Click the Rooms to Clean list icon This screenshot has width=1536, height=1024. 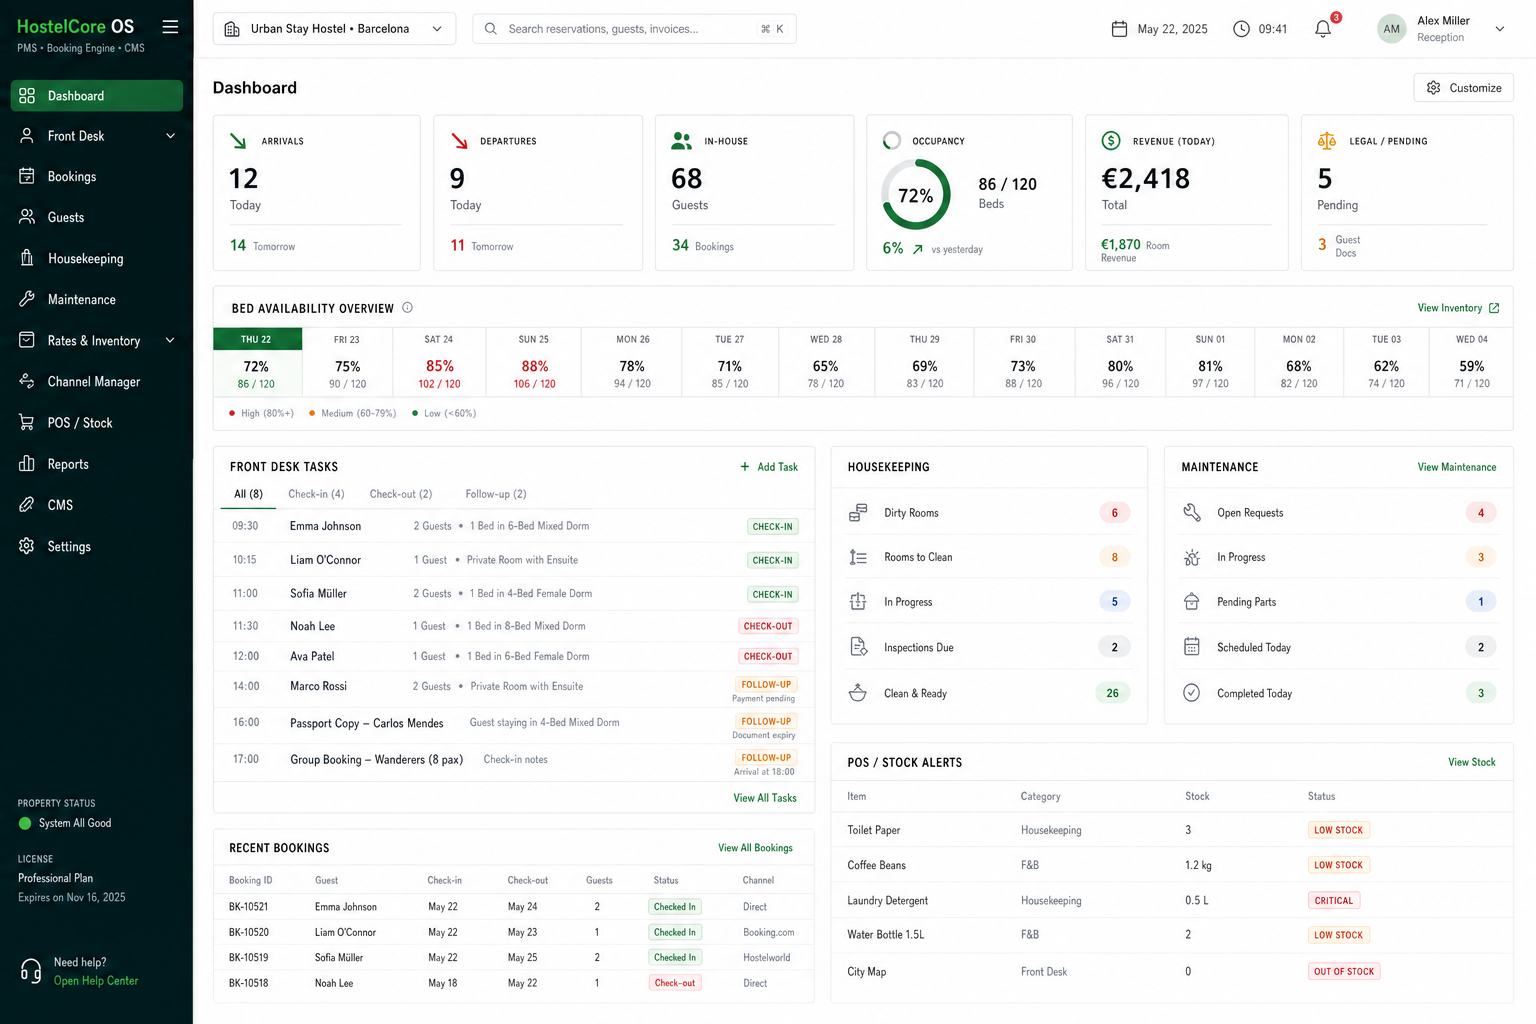click(858, 557)
